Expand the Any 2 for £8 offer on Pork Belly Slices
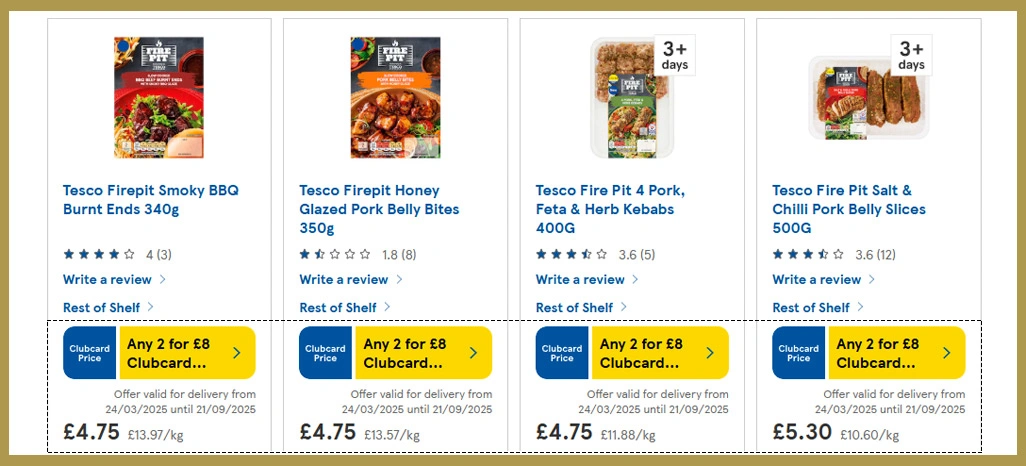 click(x=896, y=353)
